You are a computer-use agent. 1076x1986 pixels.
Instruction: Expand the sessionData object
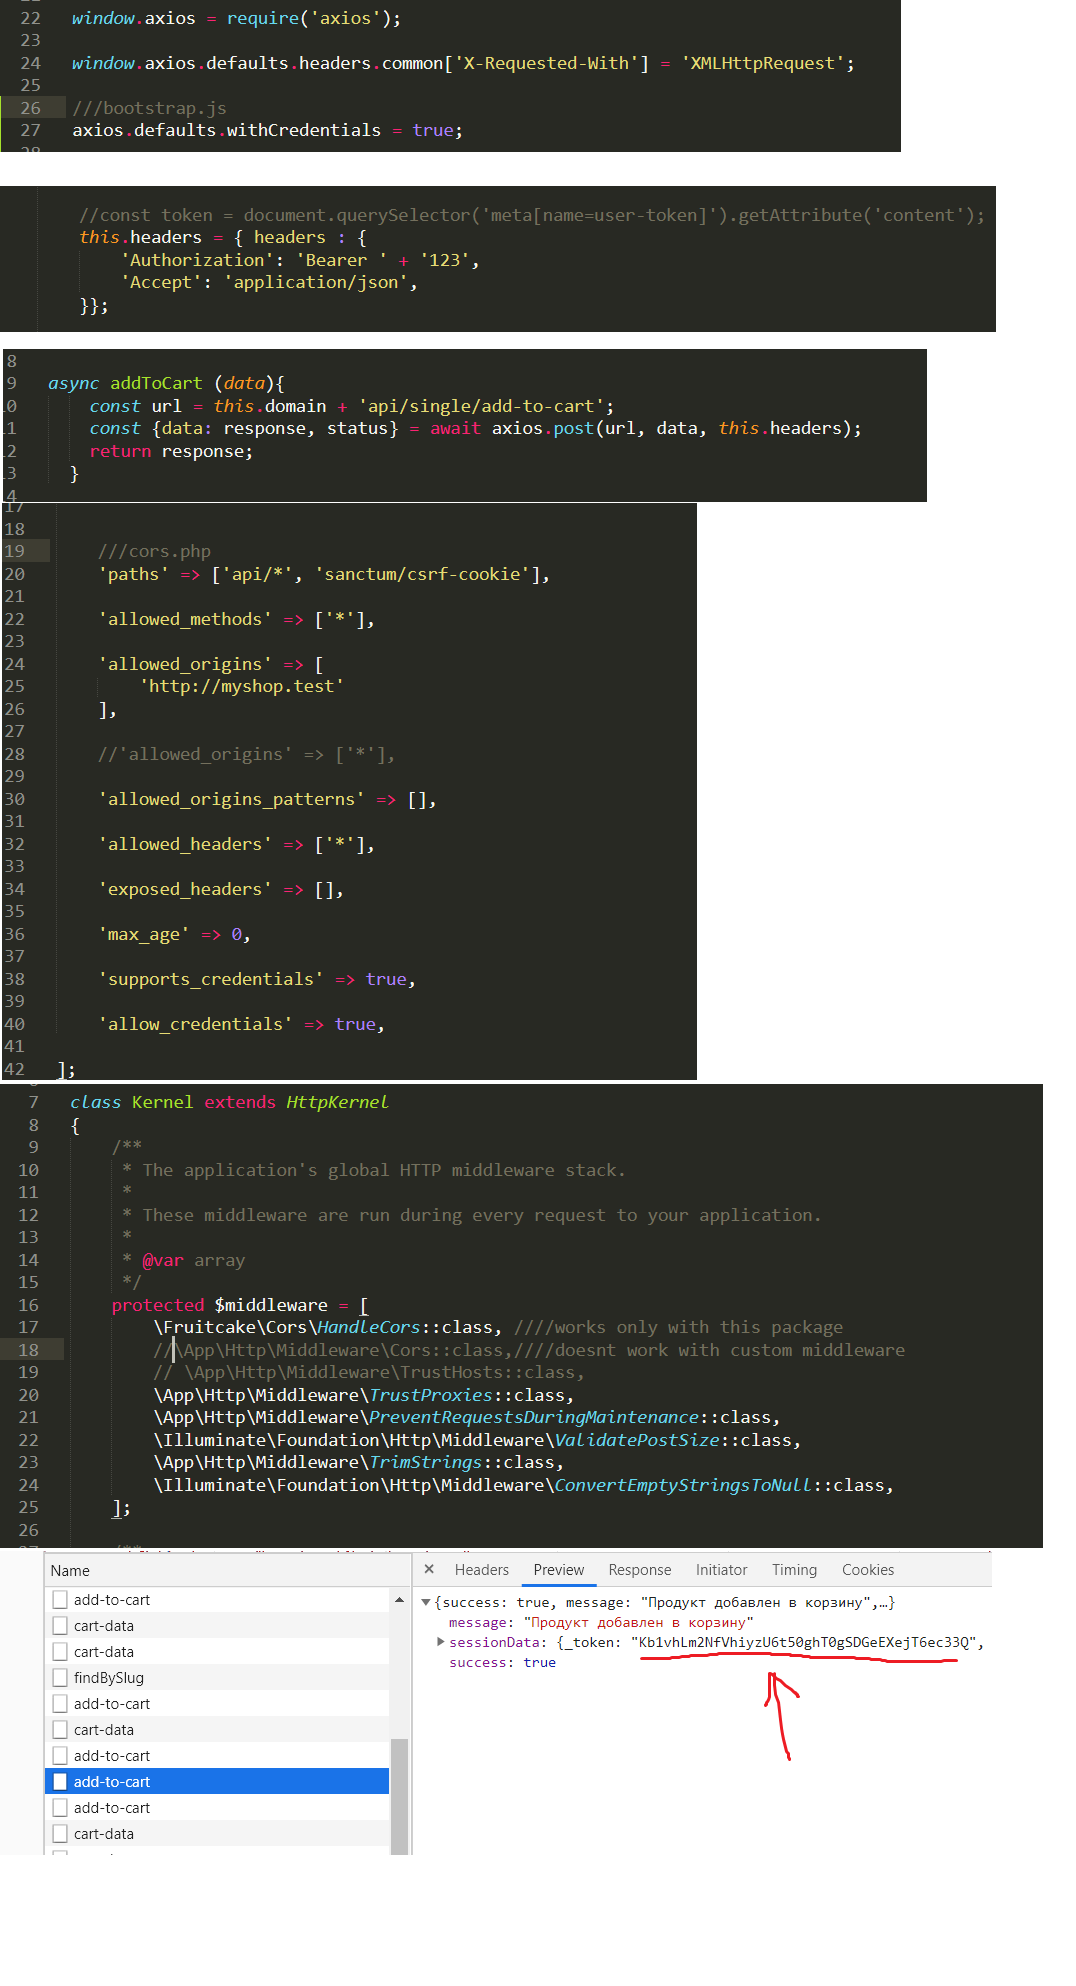coord(440,1642)
